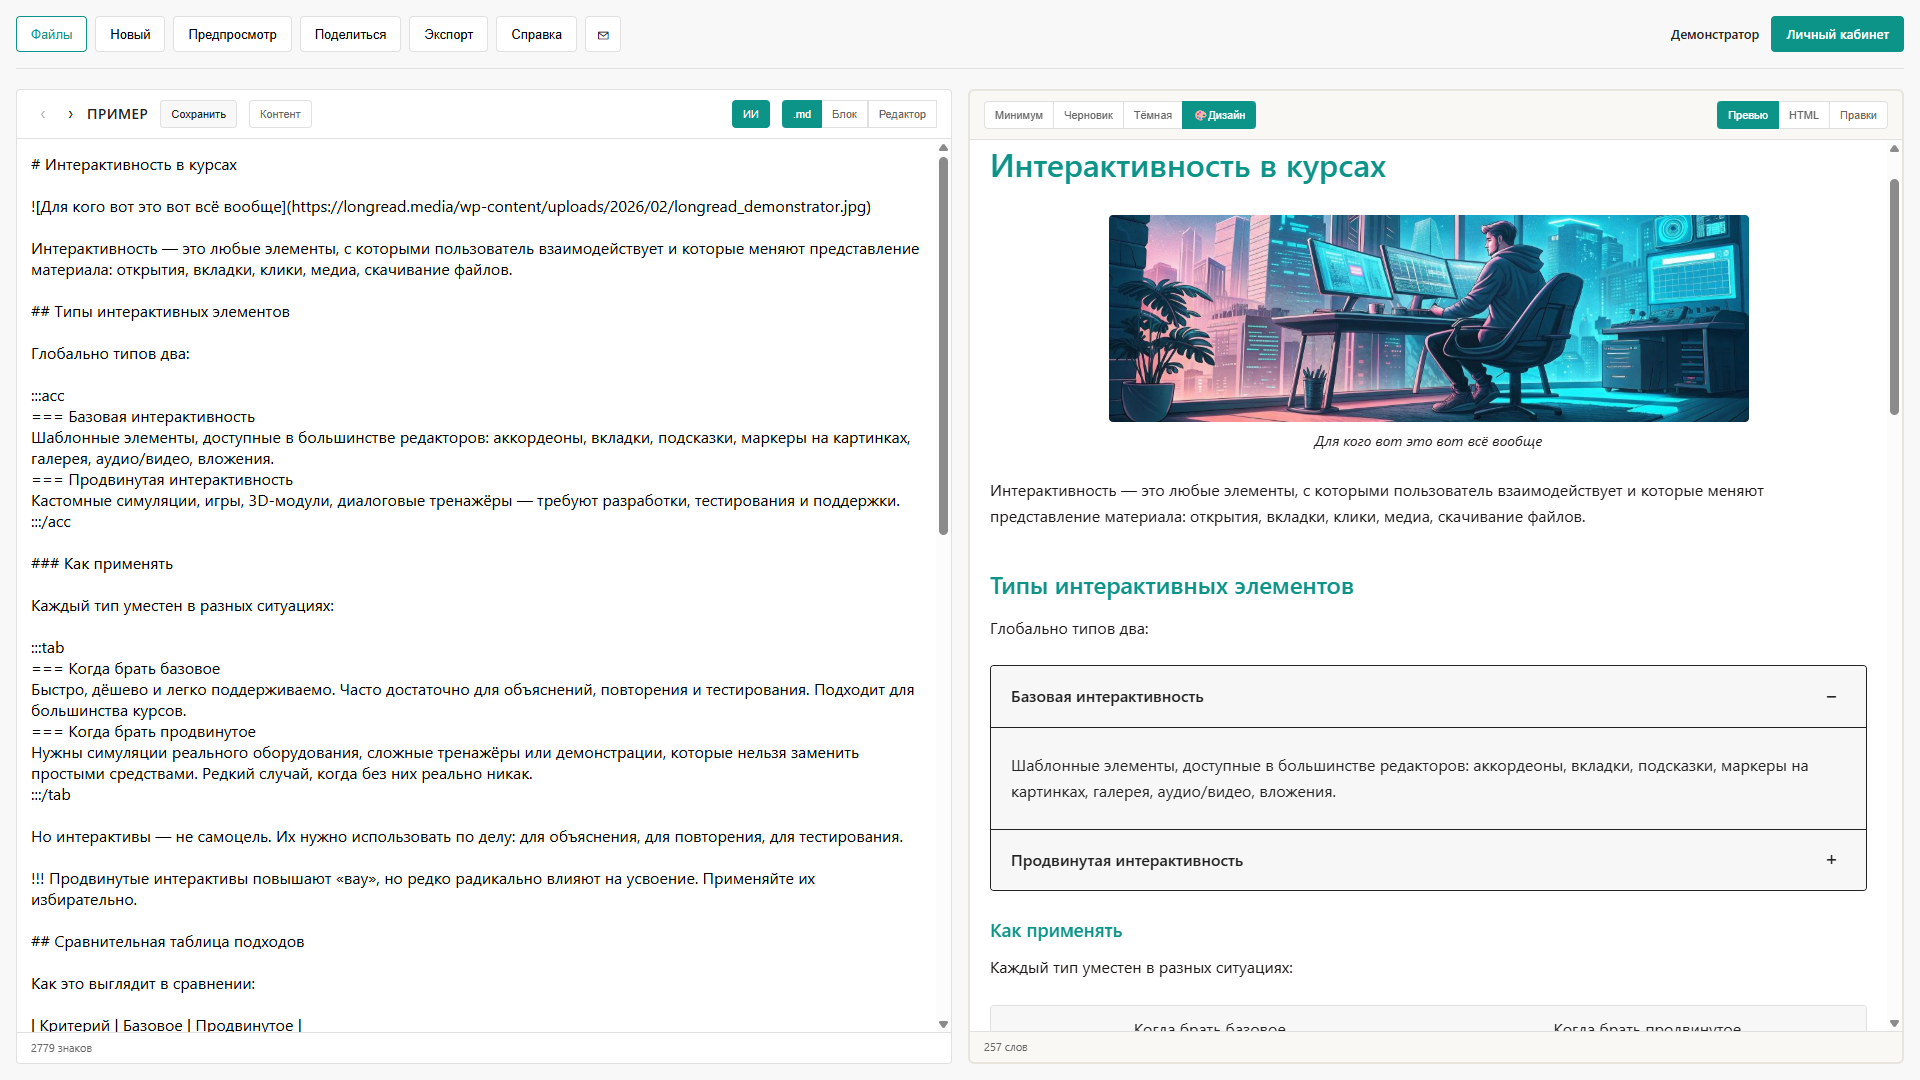Switch to the Тёмная theme

(1152, 115)
